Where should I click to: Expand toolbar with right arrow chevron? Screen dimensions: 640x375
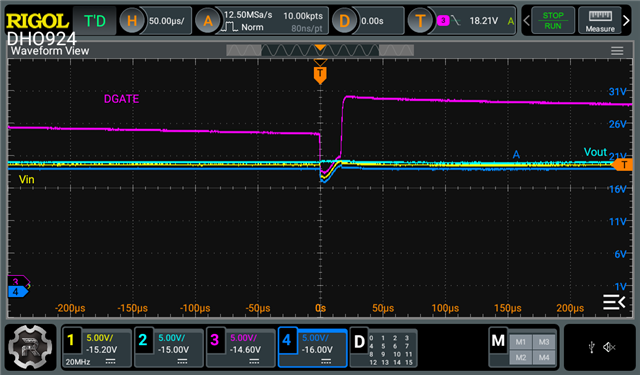tap(627, 20)
